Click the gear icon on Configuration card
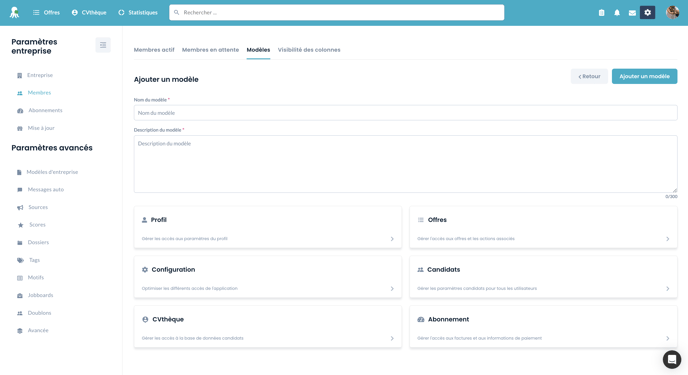 (x=145, y=270)
